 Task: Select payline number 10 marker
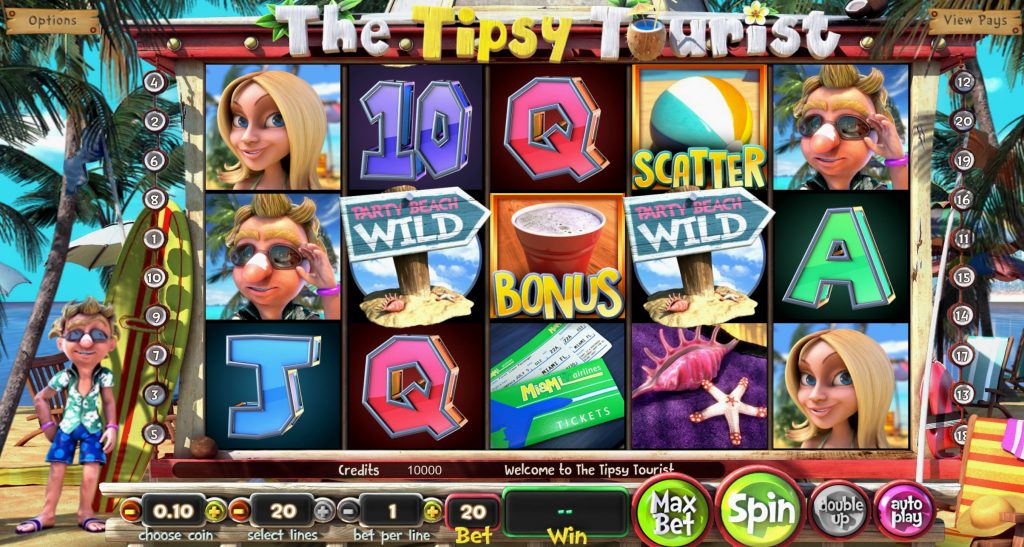pos(155,277)
